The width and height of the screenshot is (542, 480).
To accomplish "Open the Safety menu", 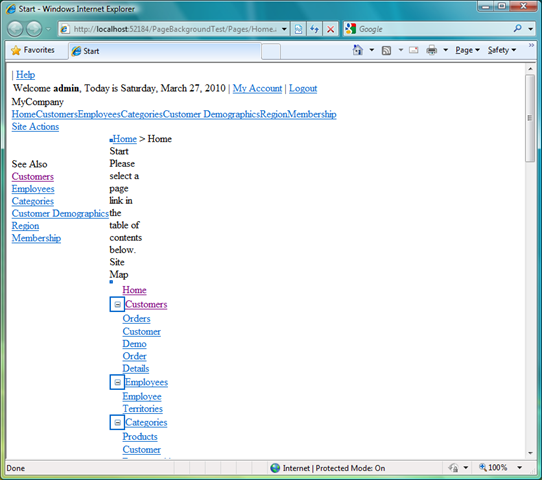I will 502,50.
